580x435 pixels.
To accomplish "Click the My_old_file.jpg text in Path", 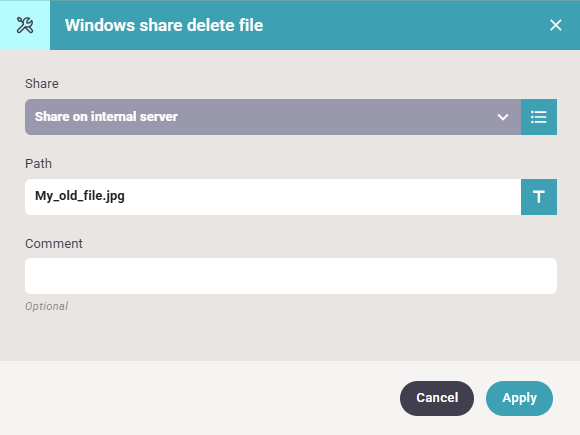I will 80,196.
